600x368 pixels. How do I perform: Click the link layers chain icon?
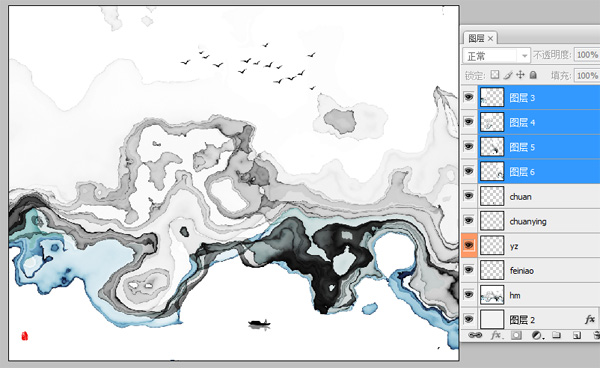pos(475,335)
